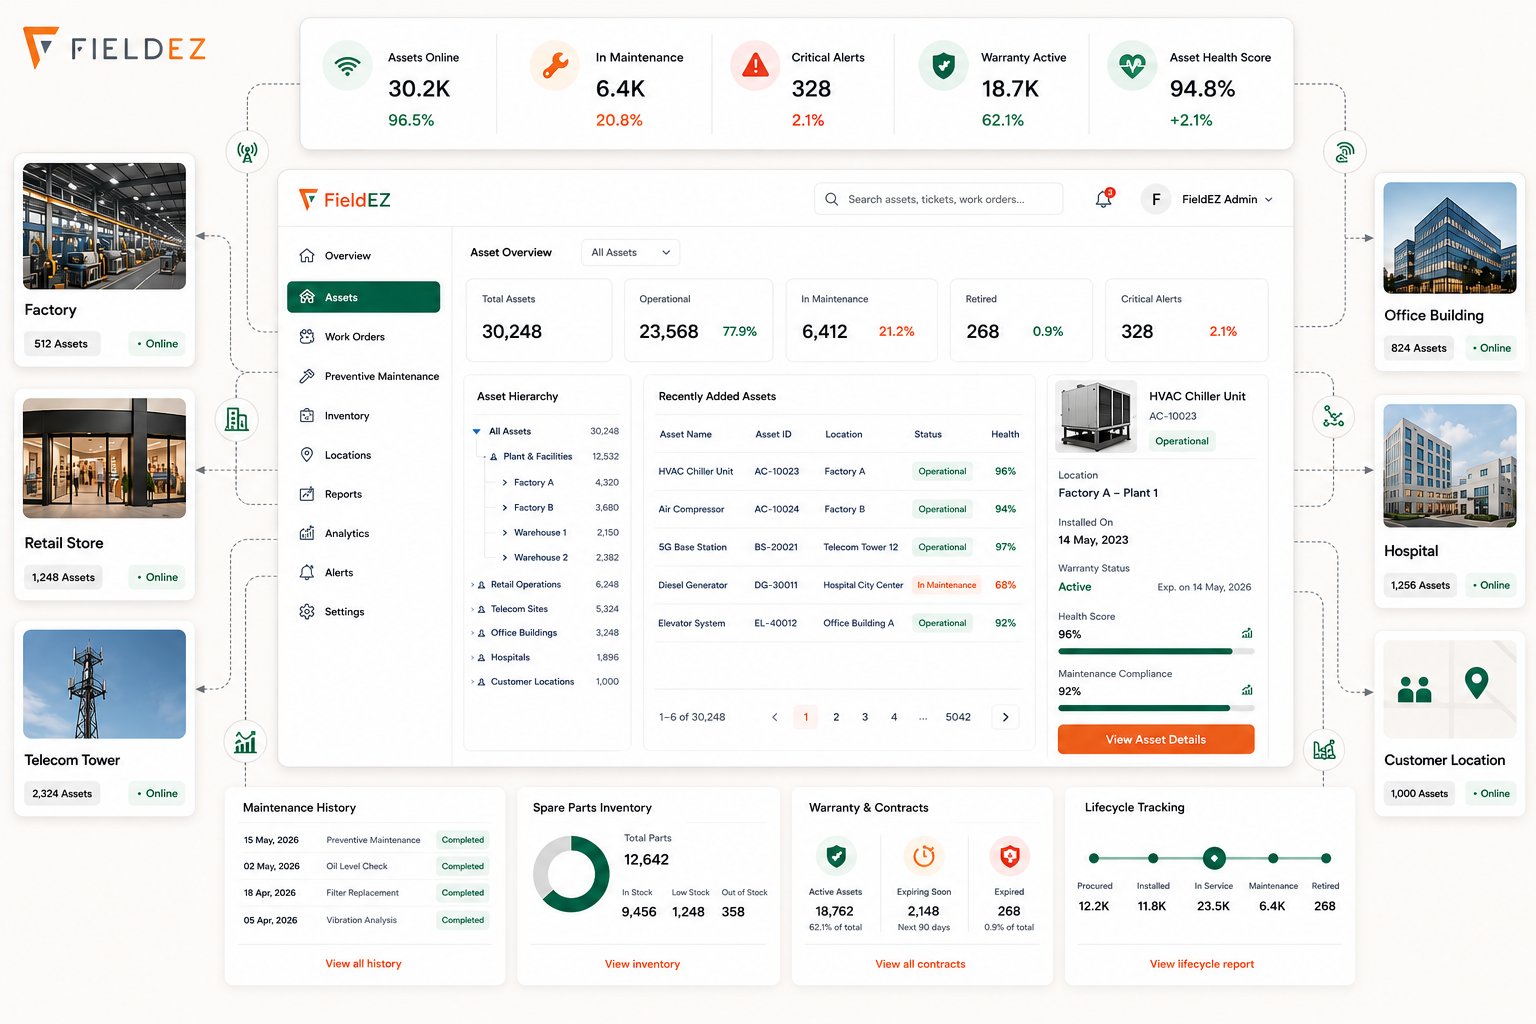The height and width of the screenshot is (1024, 1536).
Task: Open the Telecom Tower photo thumbnail
Action: pos(104,684)
